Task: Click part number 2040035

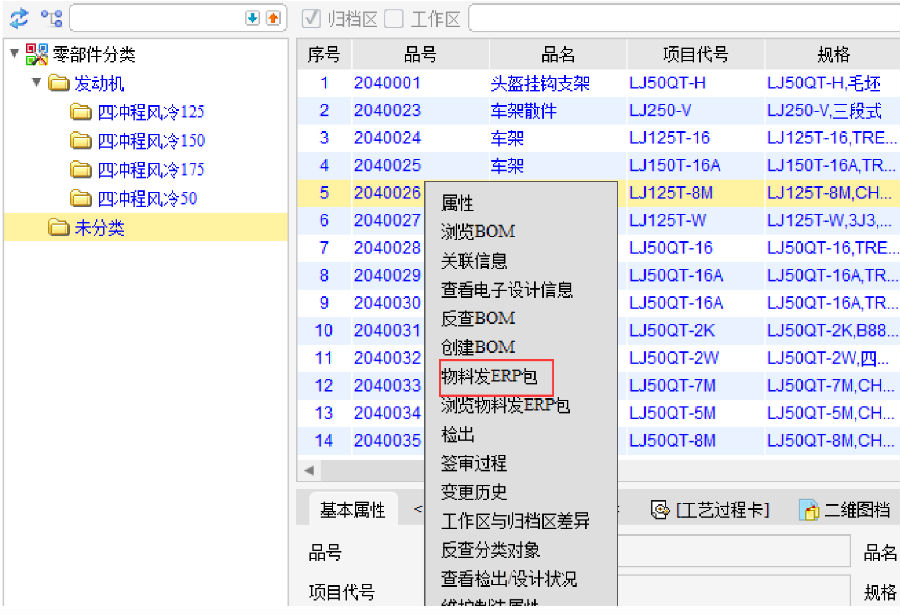Action: click(387, 441)
